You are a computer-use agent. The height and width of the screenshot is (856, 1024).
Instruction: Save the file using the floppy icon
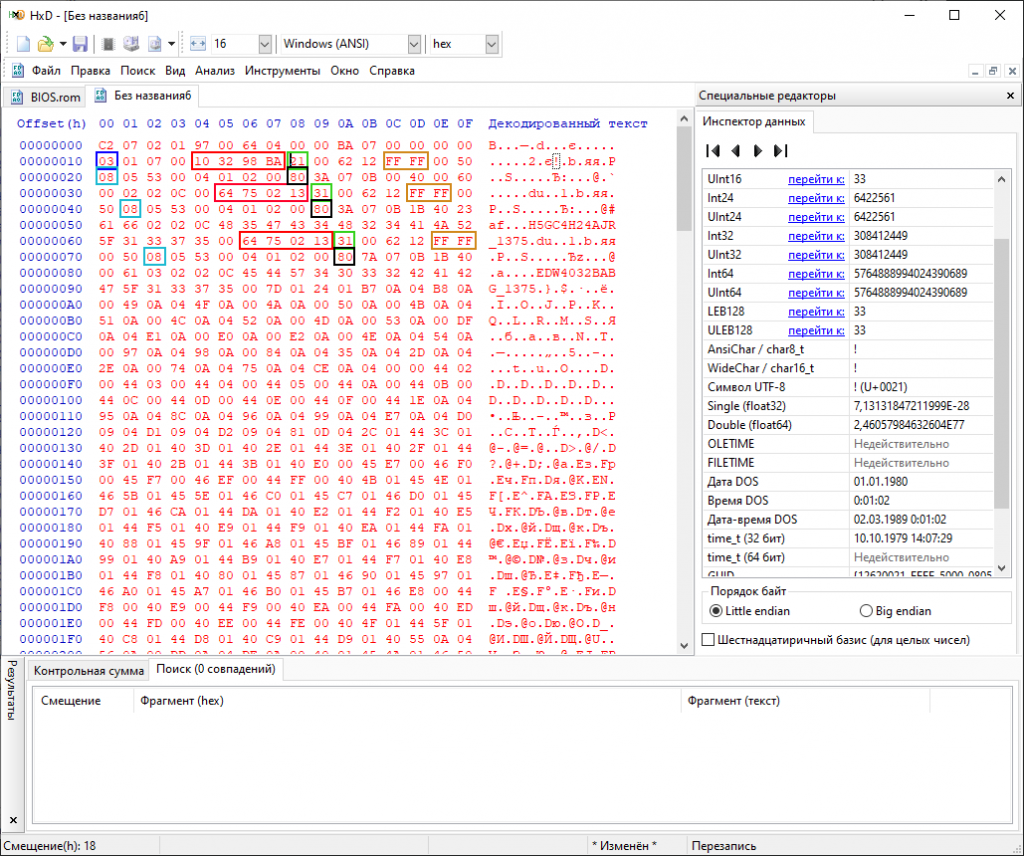(80, 44)
